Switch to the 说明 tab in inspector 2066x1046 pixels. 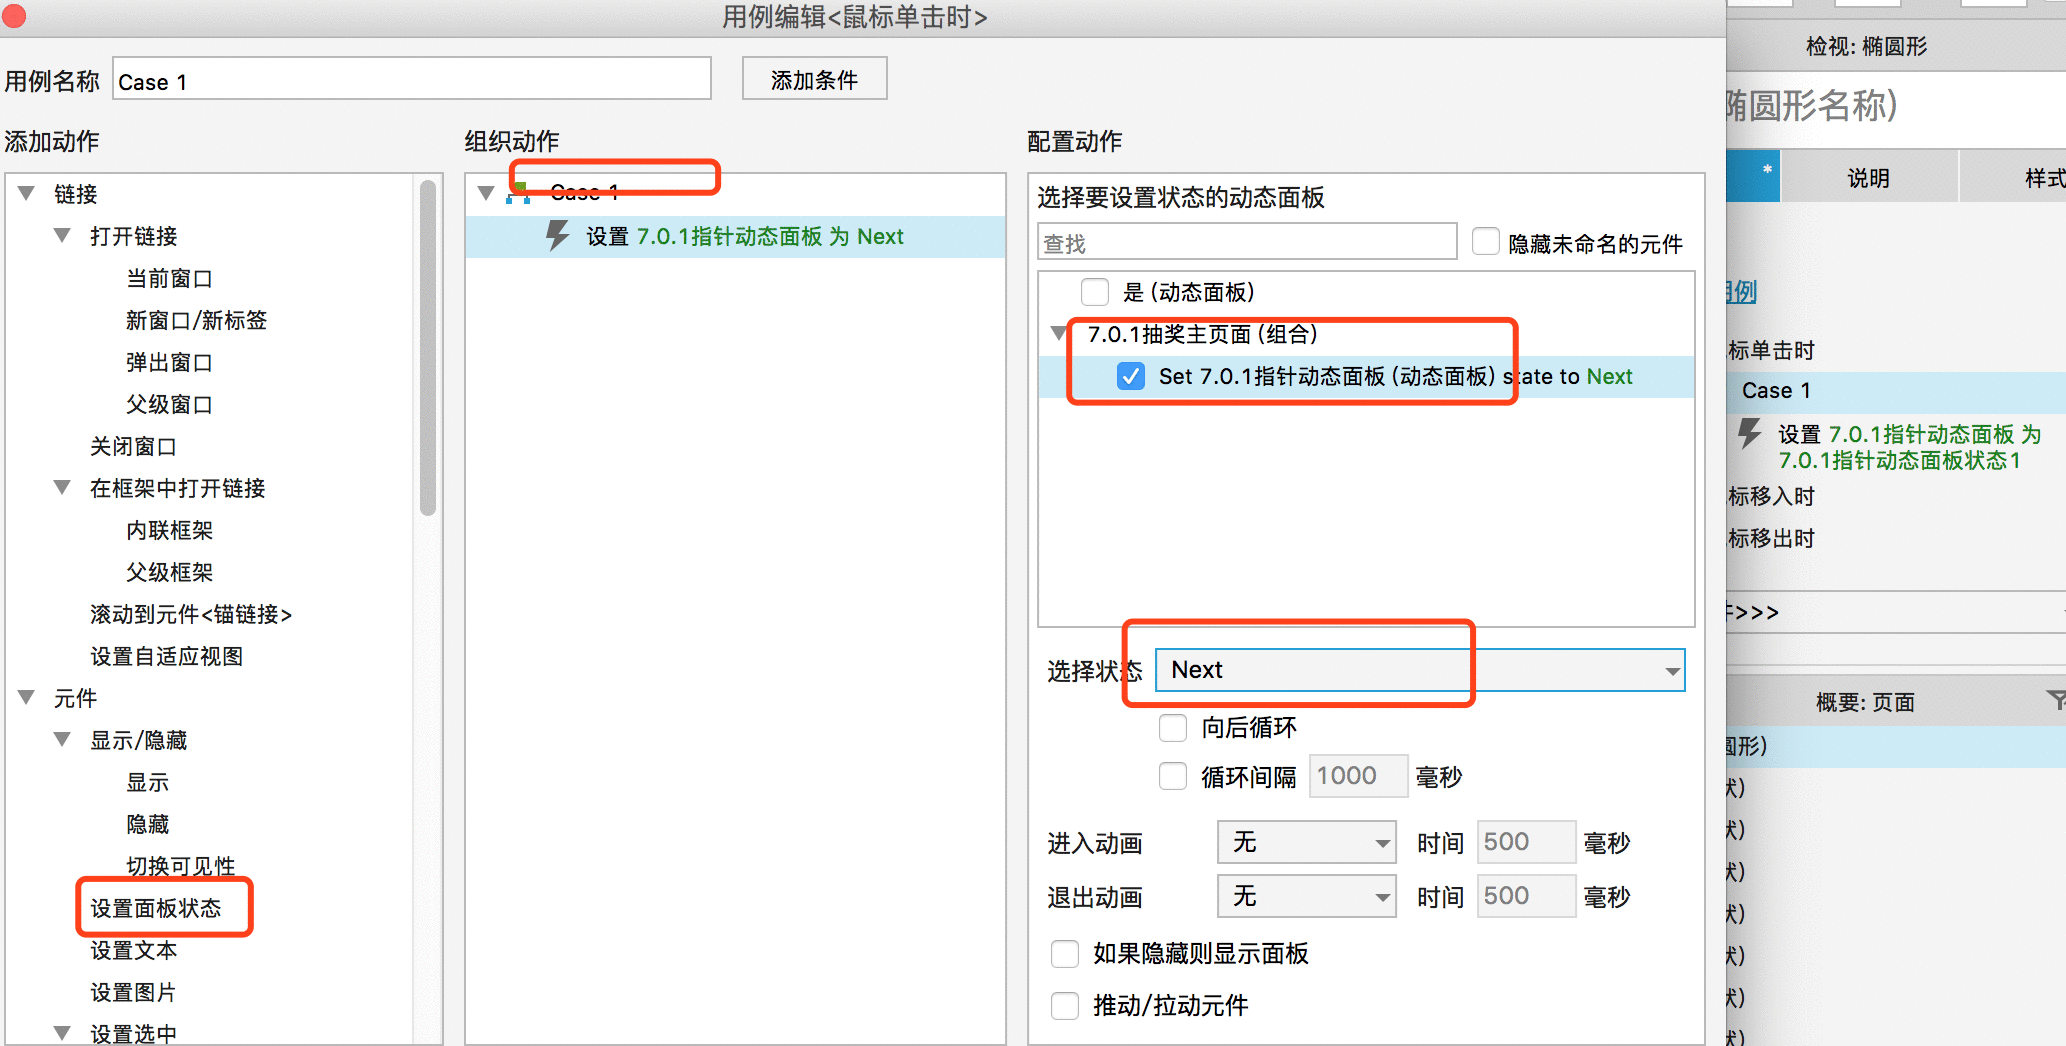(x=1868, y=178)
